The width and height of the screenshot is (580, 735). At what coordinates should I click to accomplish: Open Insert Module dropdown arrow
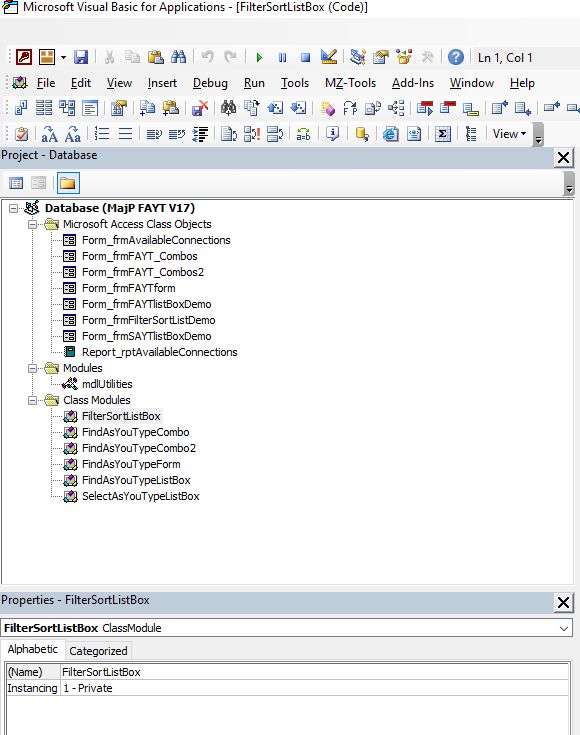tap(63, 58)
